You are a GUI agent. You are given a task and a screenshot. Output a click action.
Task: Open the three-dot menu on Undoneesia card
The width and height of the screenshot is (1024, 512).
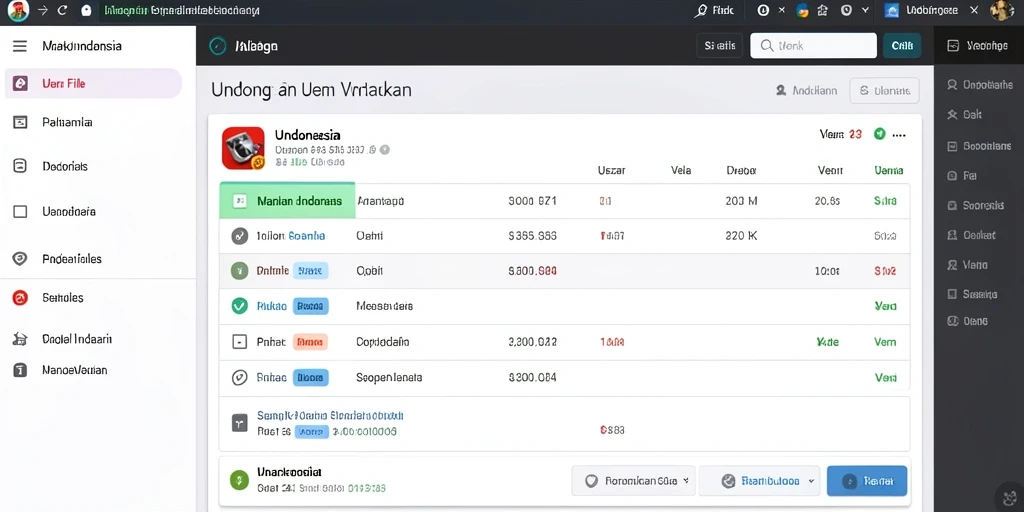click(899, 135)
